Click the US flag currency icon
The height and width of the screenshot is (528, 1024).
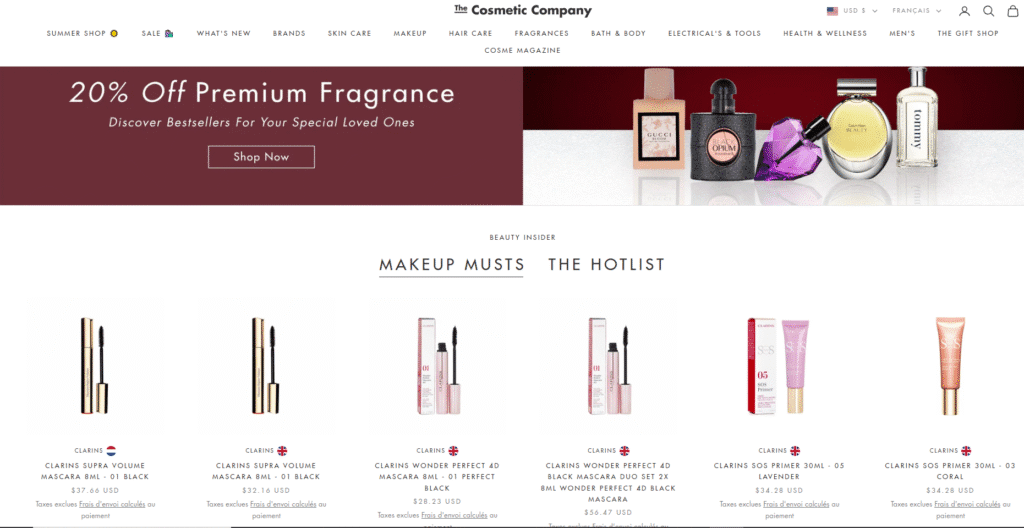[832, 11]
